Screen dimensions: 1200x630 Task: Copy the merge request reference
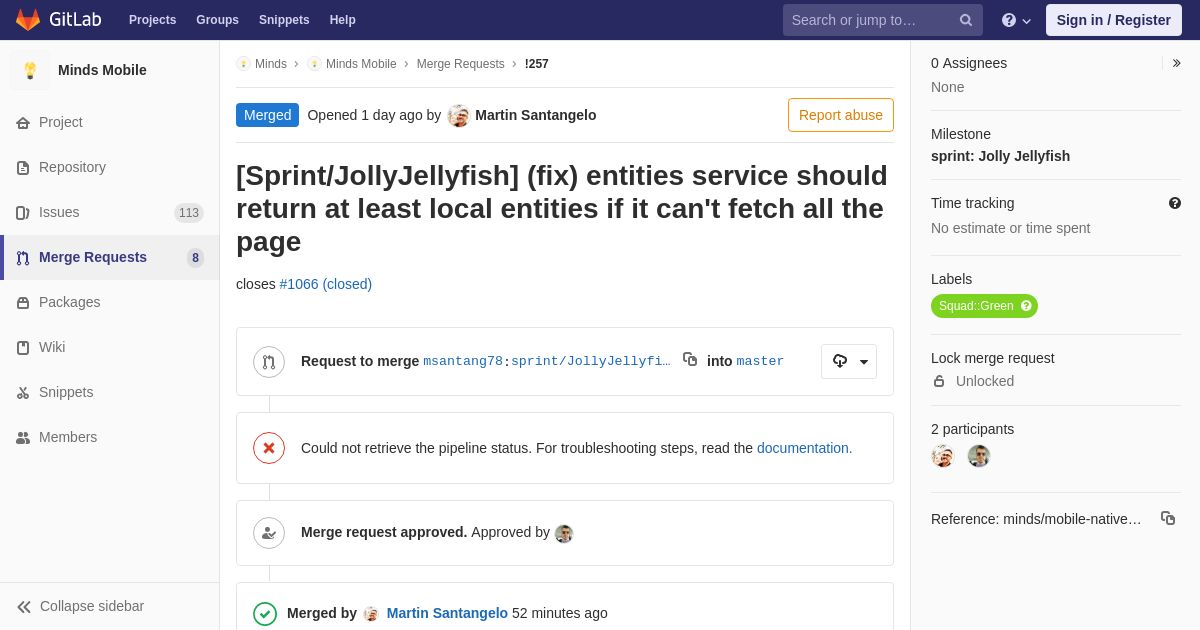[1168, 518]
